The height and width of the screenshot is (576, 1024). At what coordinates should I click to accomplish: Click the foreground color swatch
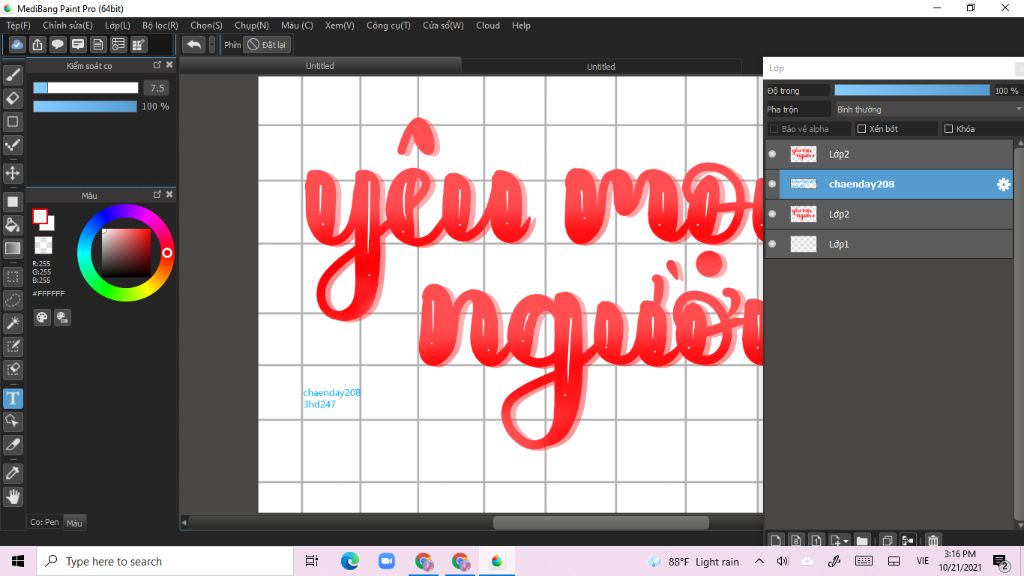40,216
